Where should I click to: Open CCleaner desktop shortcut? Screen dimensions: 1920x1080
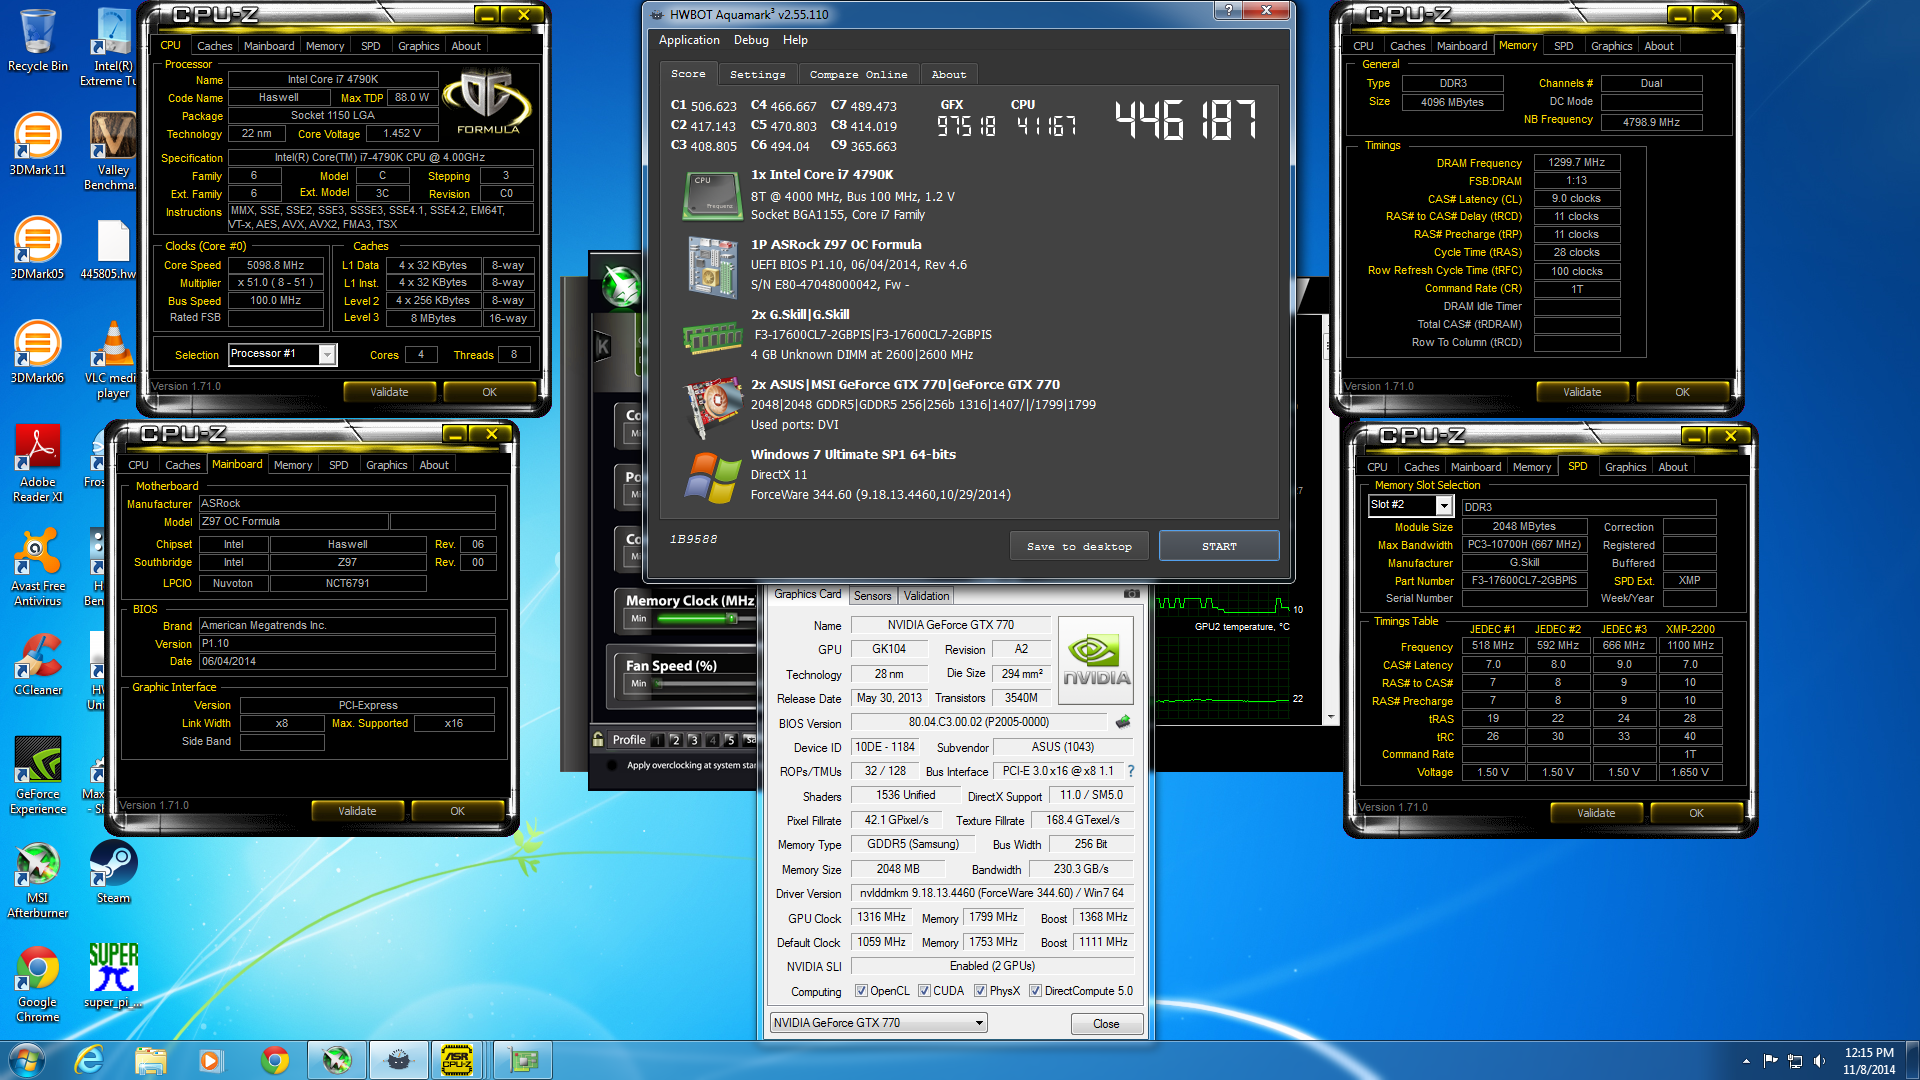[37, 664]
